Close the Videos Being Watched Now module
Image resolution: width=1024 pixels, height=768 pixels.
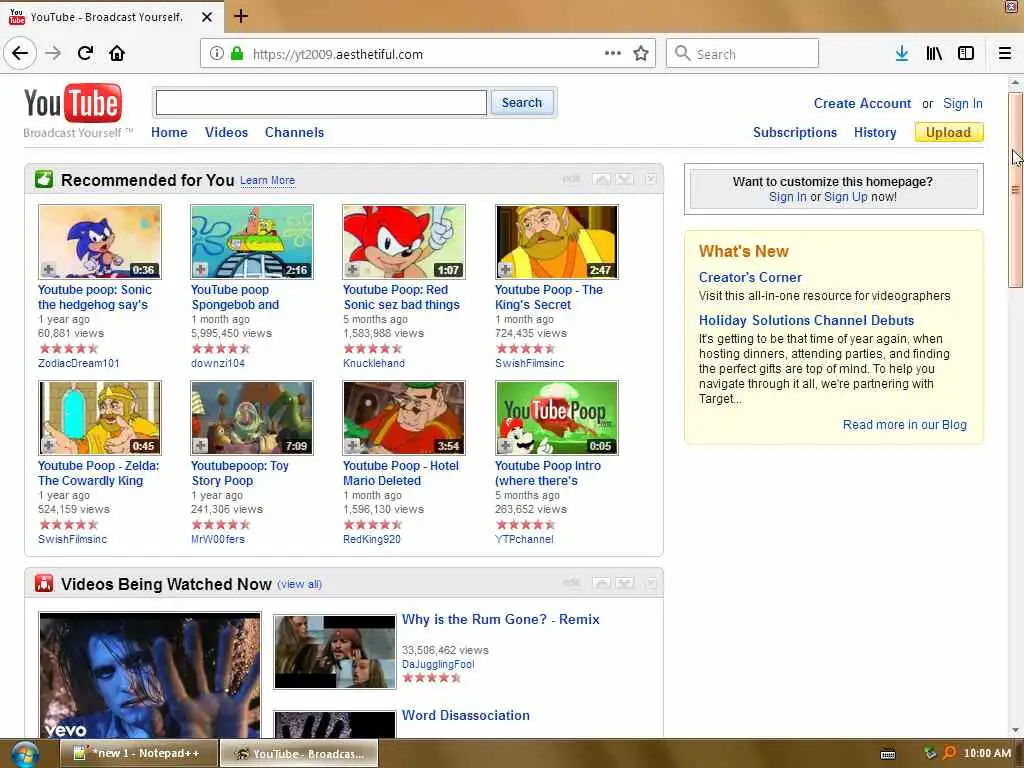(651, 583)
